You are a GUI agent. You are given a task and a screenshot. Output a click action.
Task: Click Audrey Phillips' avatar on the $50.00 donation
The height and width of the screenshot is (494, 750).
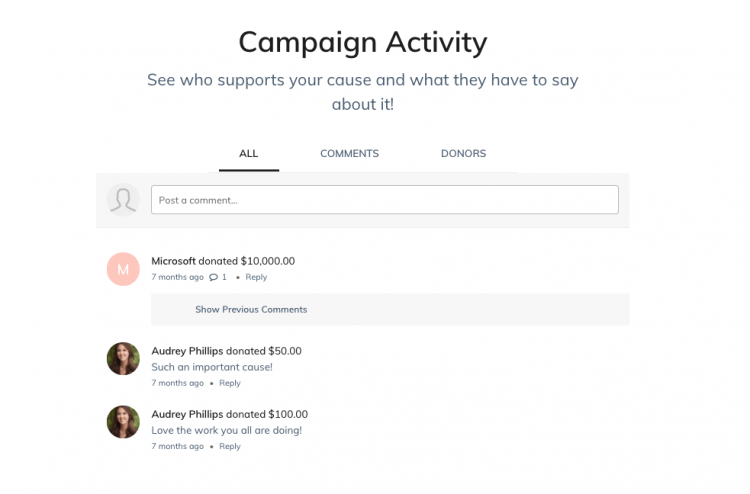(123, 359)
